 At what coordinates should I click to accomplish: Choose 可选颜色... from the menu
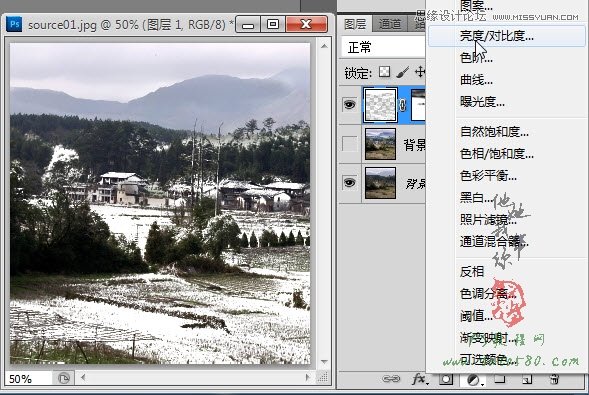(488, 359)
